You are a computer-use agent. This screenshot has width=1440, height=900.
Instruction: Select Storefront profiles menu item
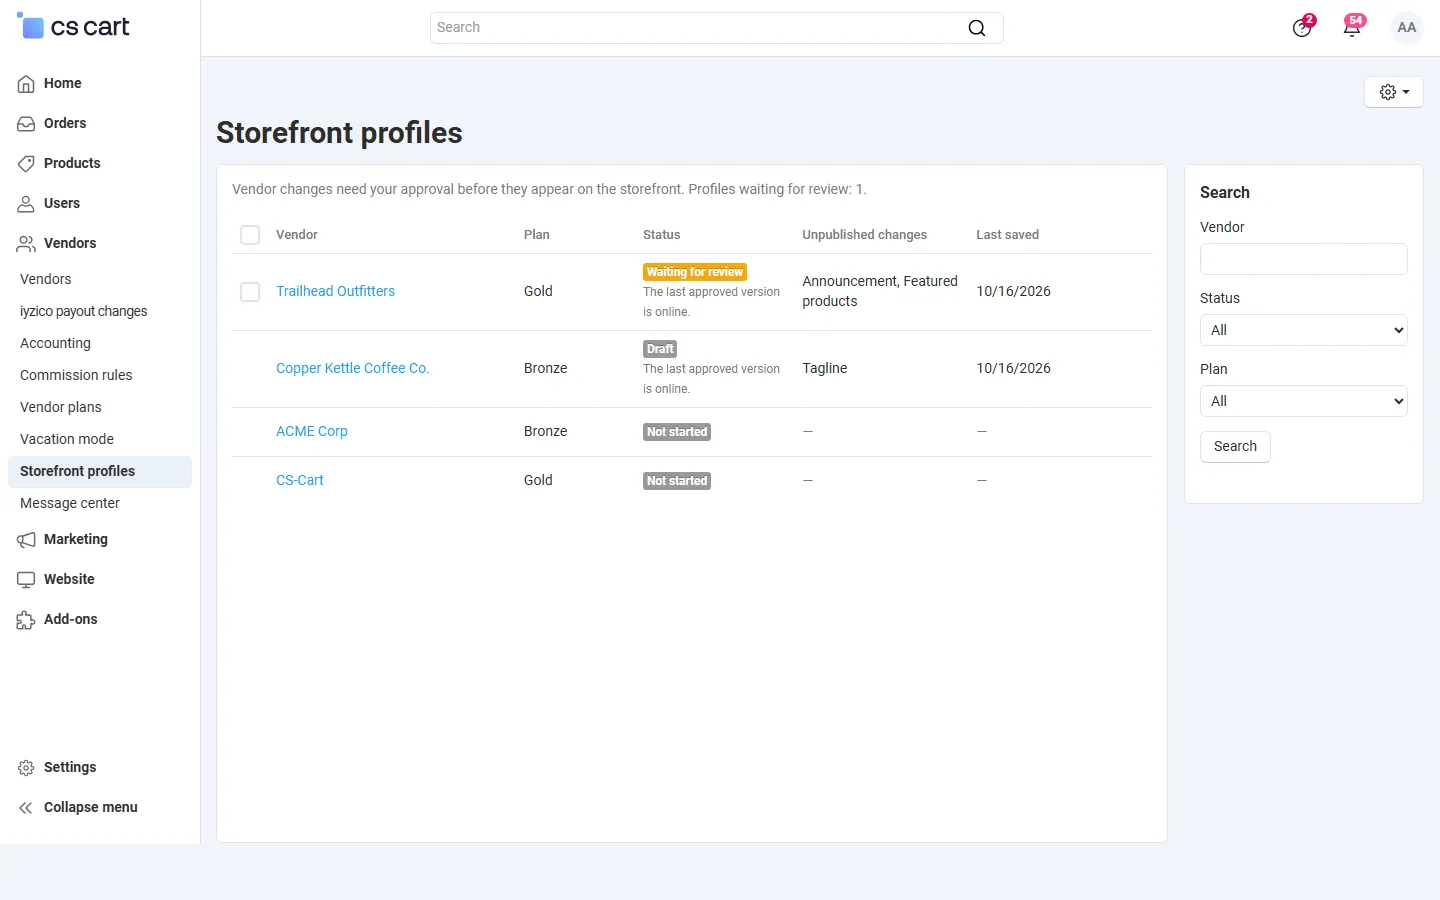(100, 471)
